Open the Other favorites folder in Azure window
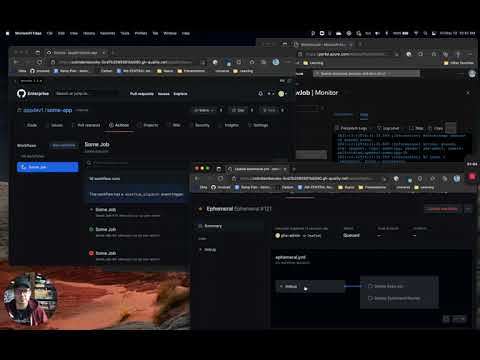480x360 pixels. pos(459,63)
